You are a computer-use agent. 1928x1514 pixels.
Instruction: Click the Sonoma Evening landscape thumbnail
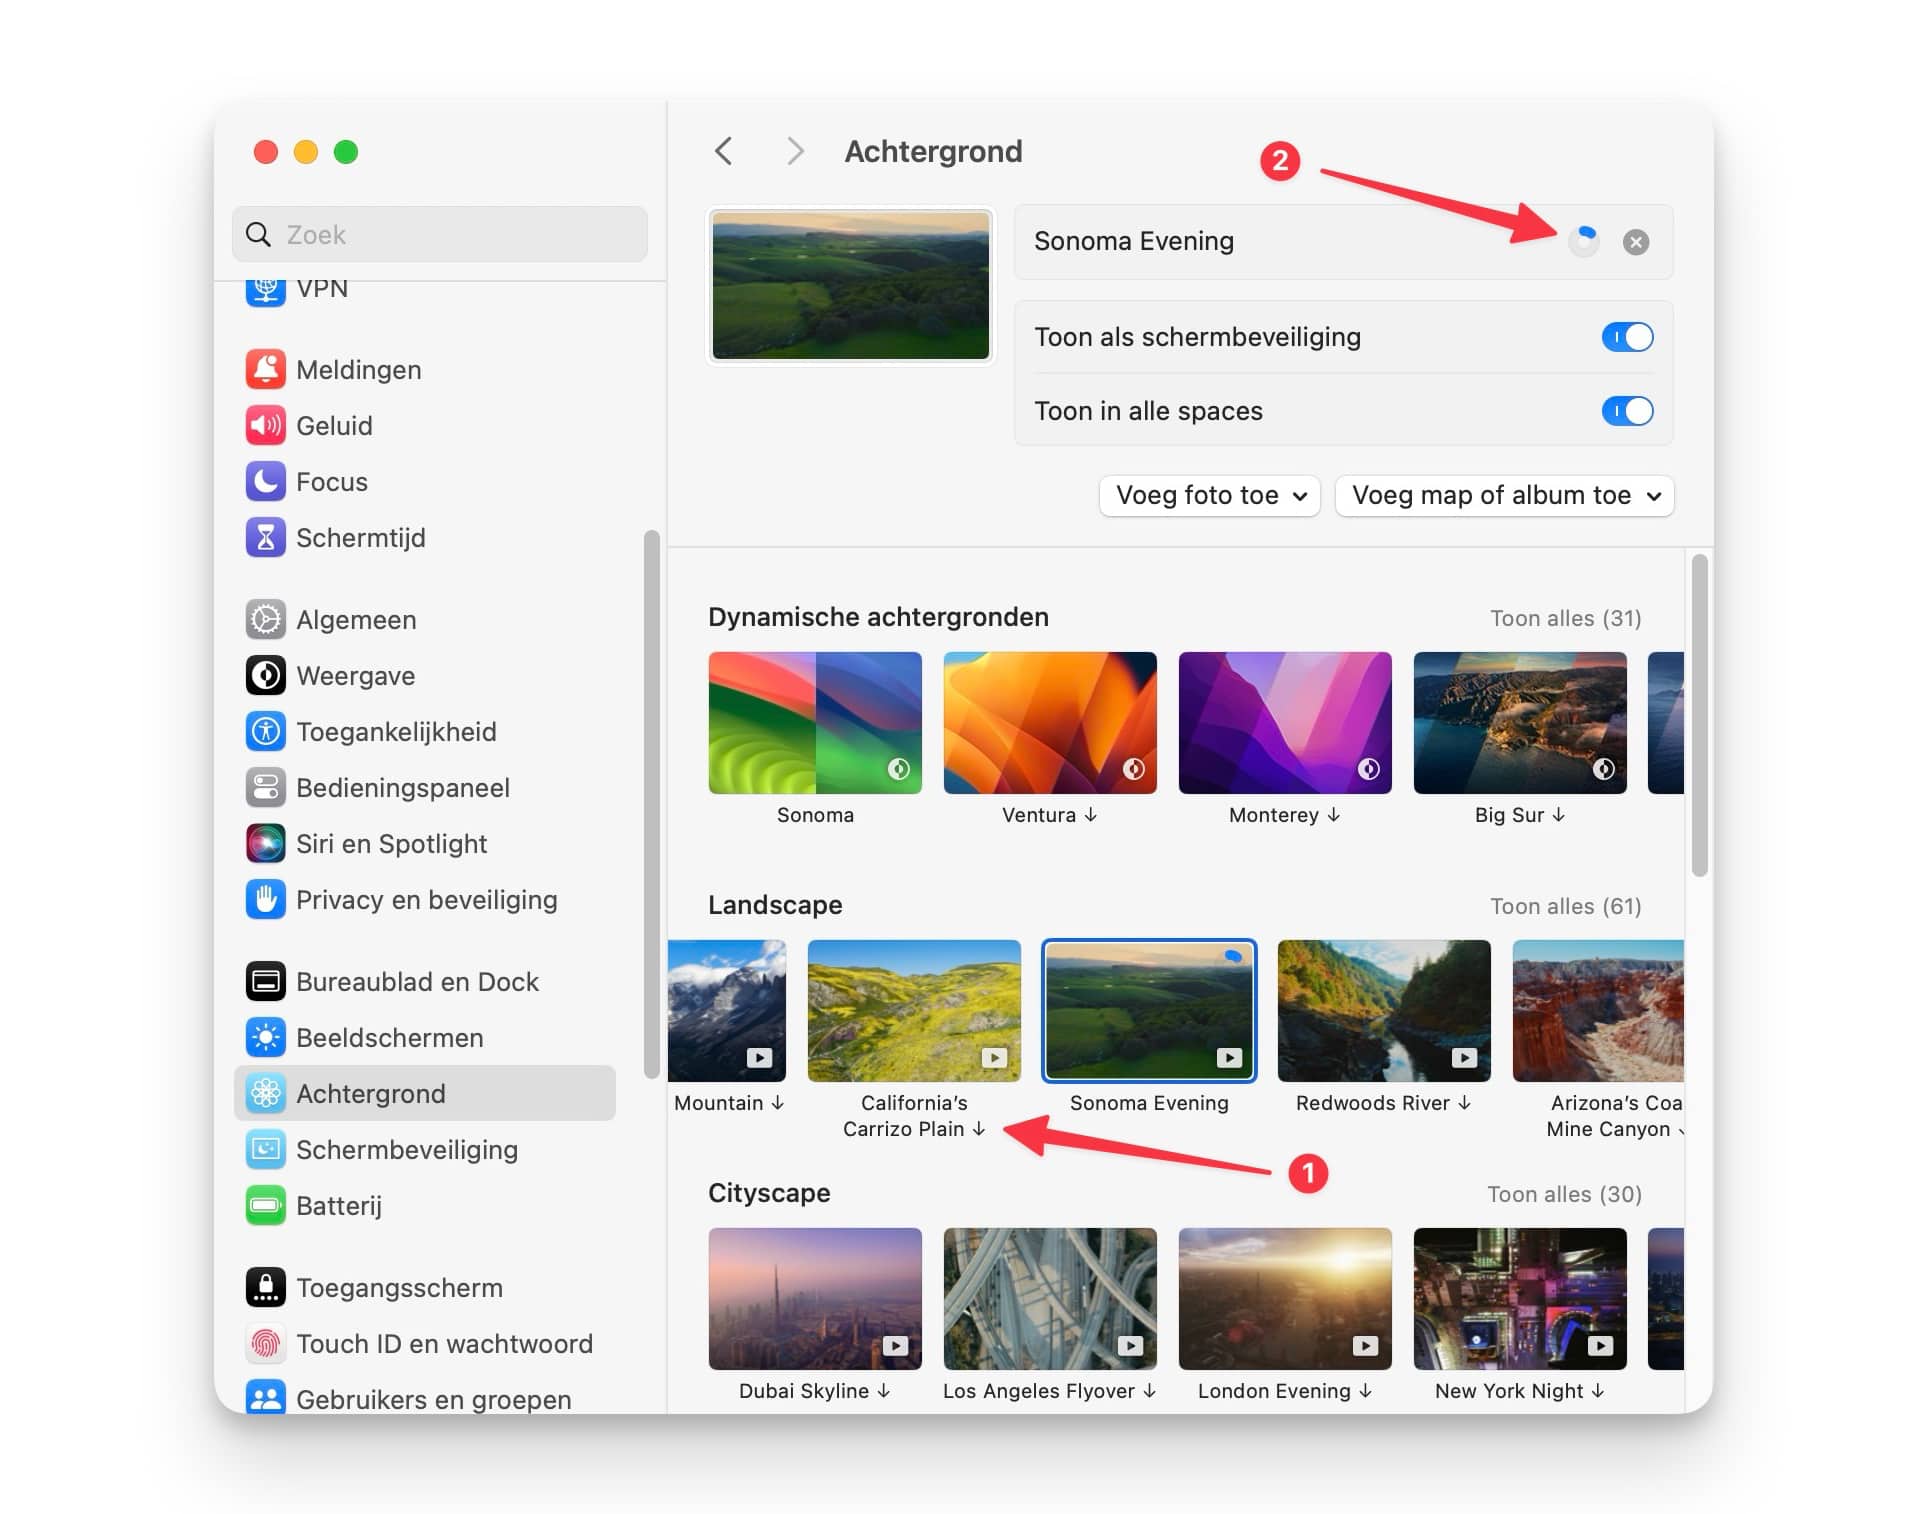[1149, 1011]
